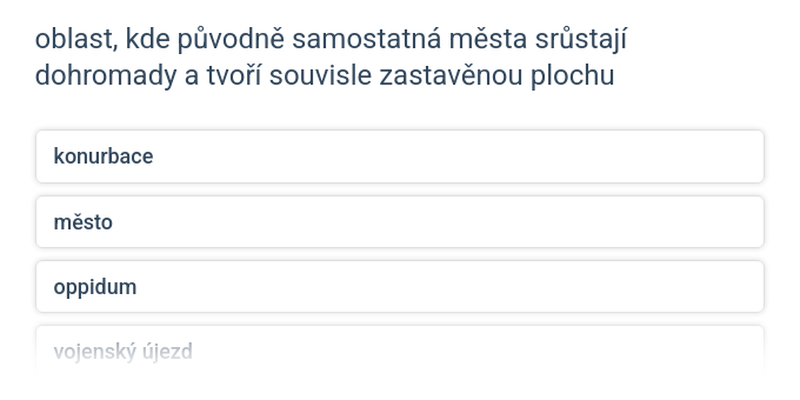Click the second line starting "dohromady"
The height and width of the screenshot is (400, 800).
[x=324, y=77]
